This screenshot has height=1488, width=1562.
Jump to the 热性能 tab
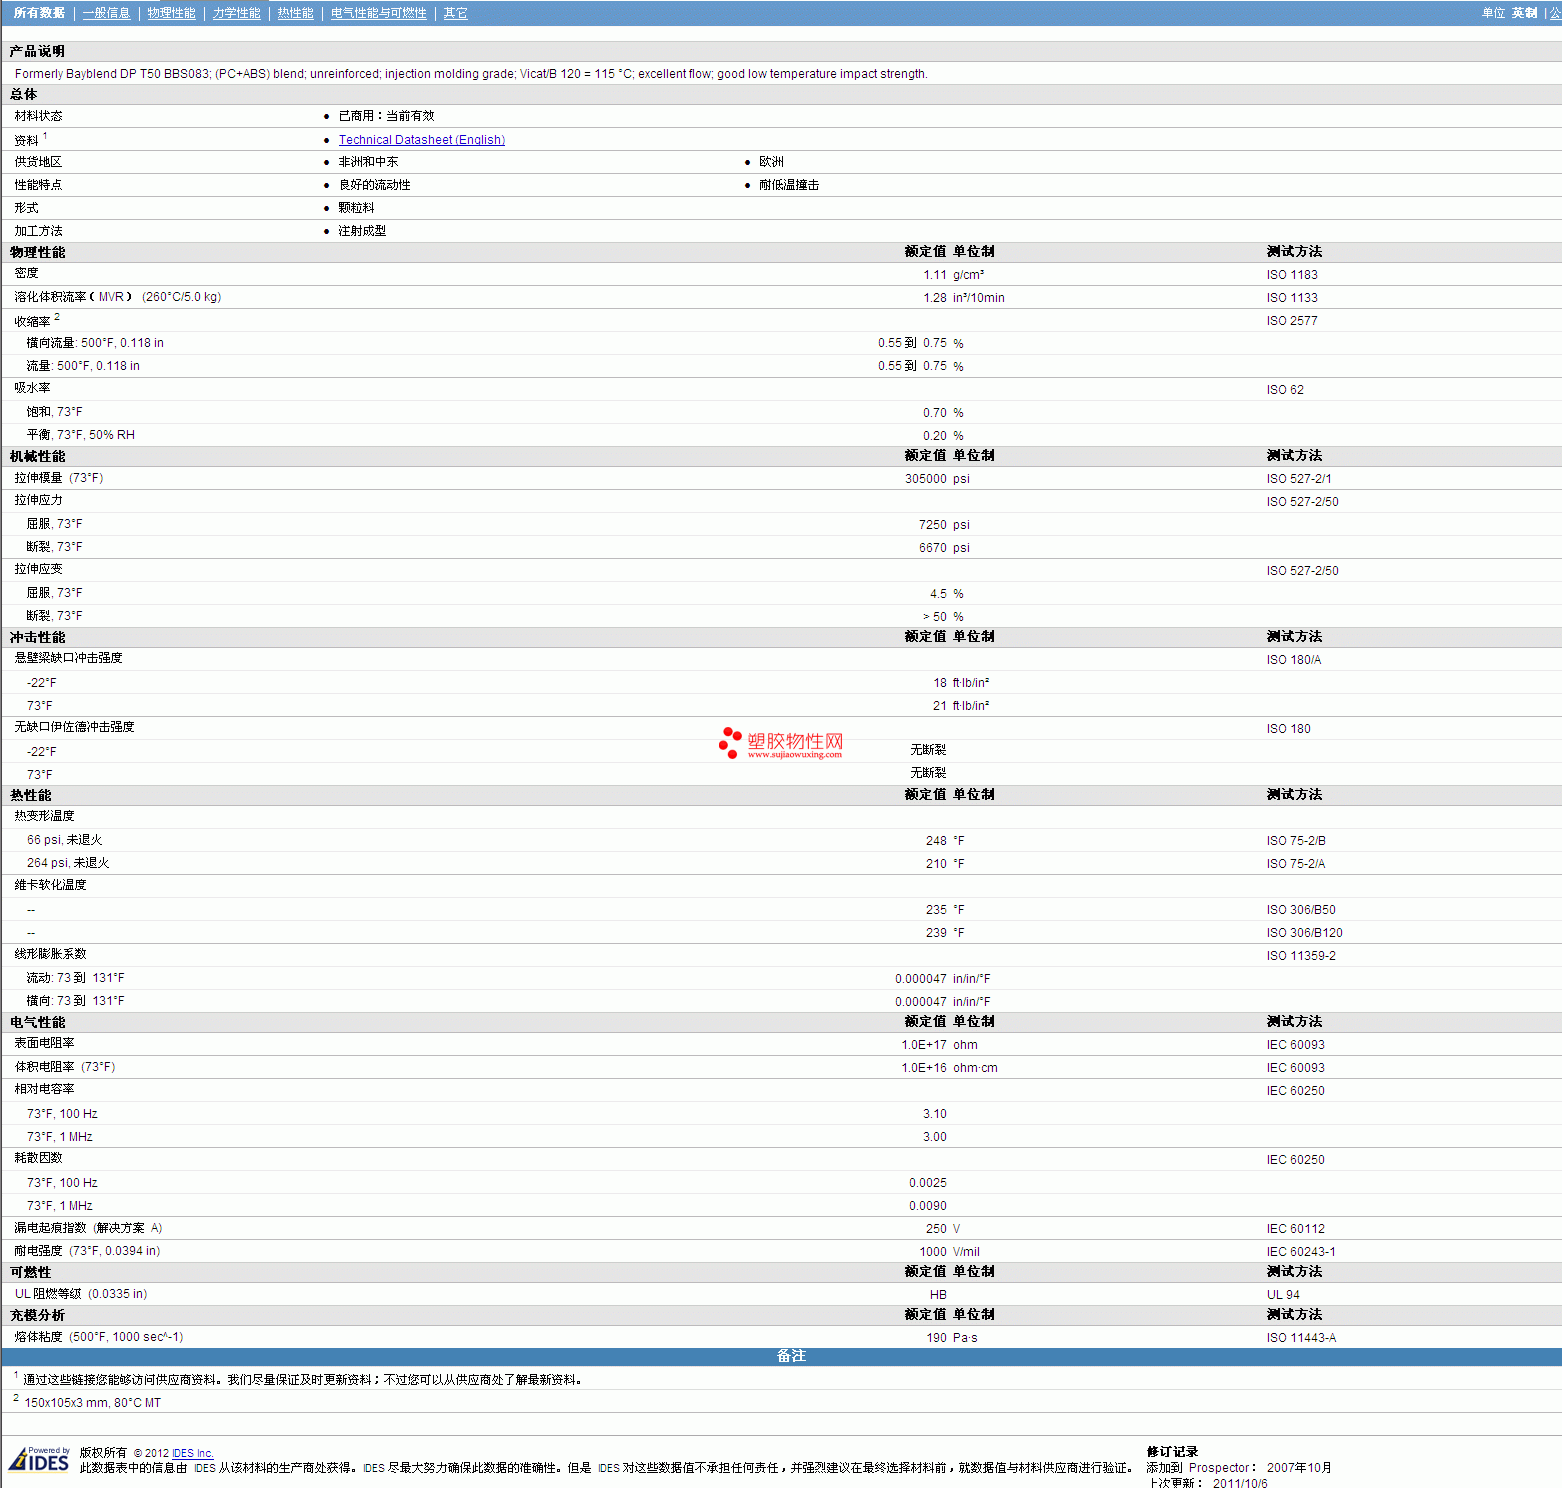(x=295, y=13)
